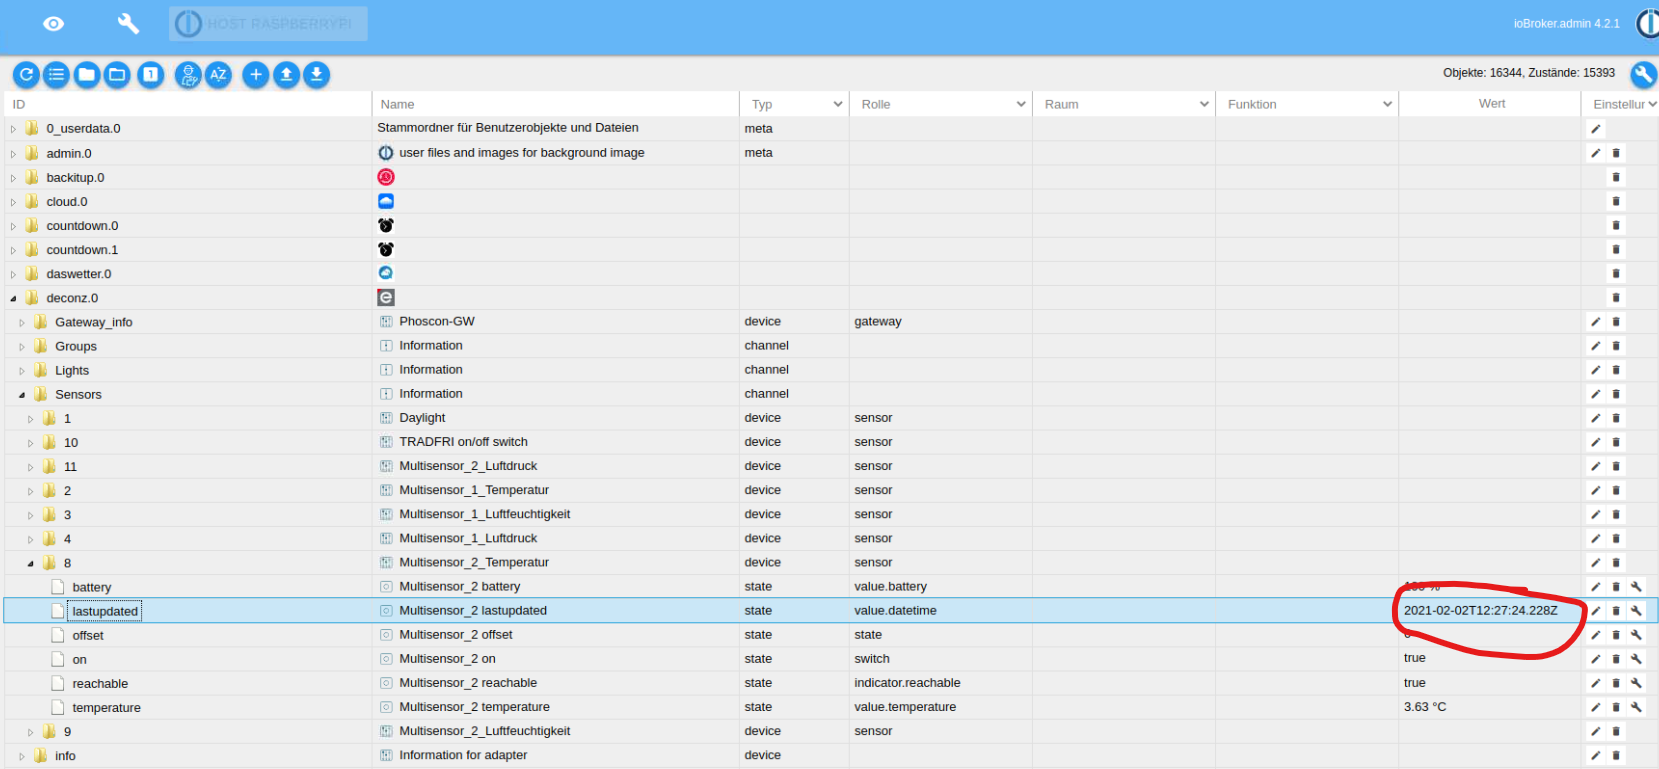Add a new object with plus icon
Viewport: 1659px width, 769px height.
pos(256,74)
